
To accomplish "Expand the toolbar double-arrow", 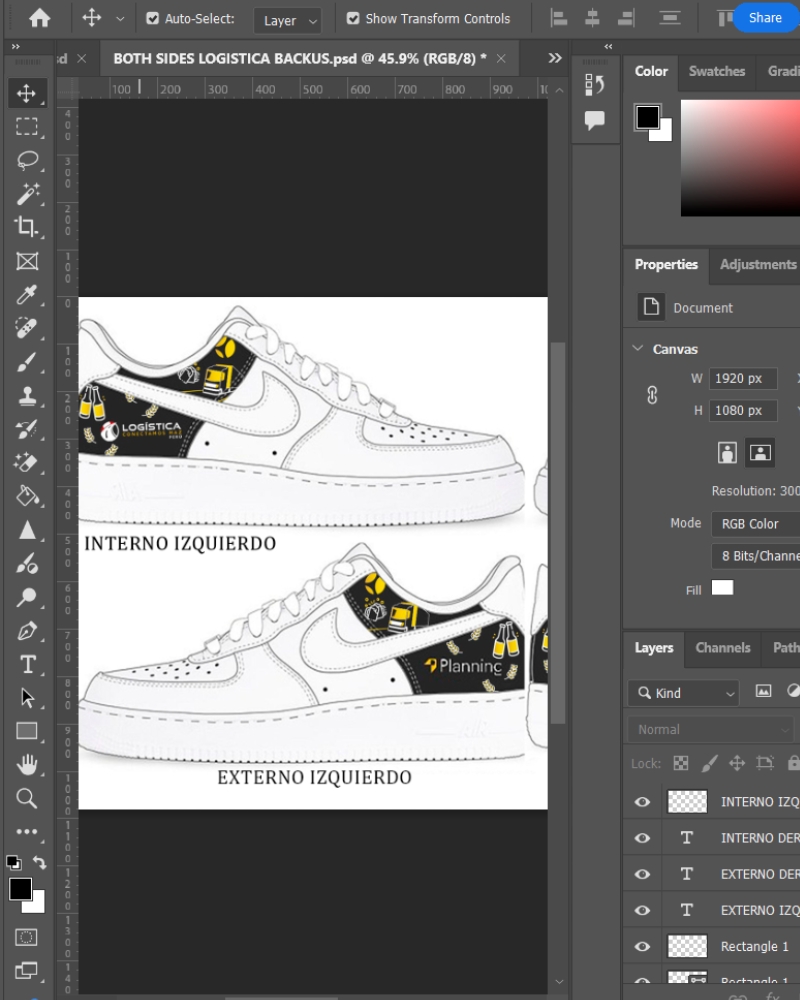I will coord(15,47).
